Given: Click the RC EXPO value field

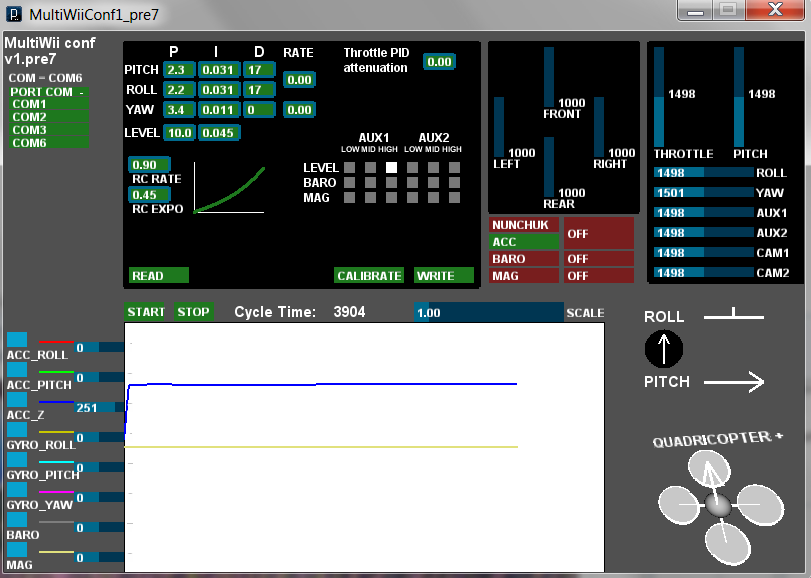Looking at the screenshot, I should point(149,195).
